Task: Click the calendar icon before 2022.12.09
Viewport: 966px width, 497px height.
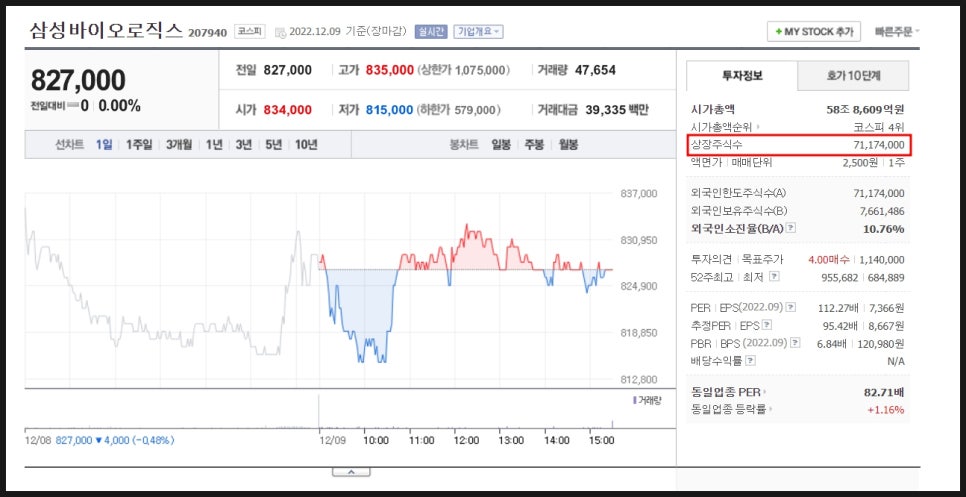Action: 280,32
